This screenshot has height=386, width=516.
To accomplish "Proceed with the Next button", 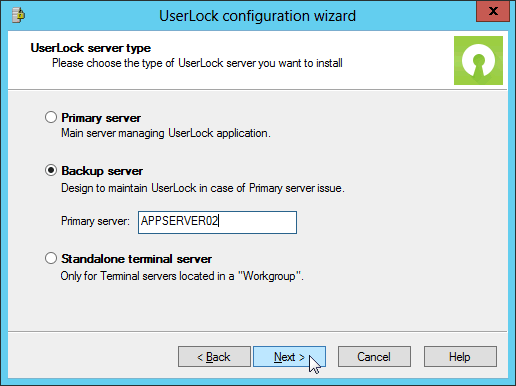I will point(289,357).
